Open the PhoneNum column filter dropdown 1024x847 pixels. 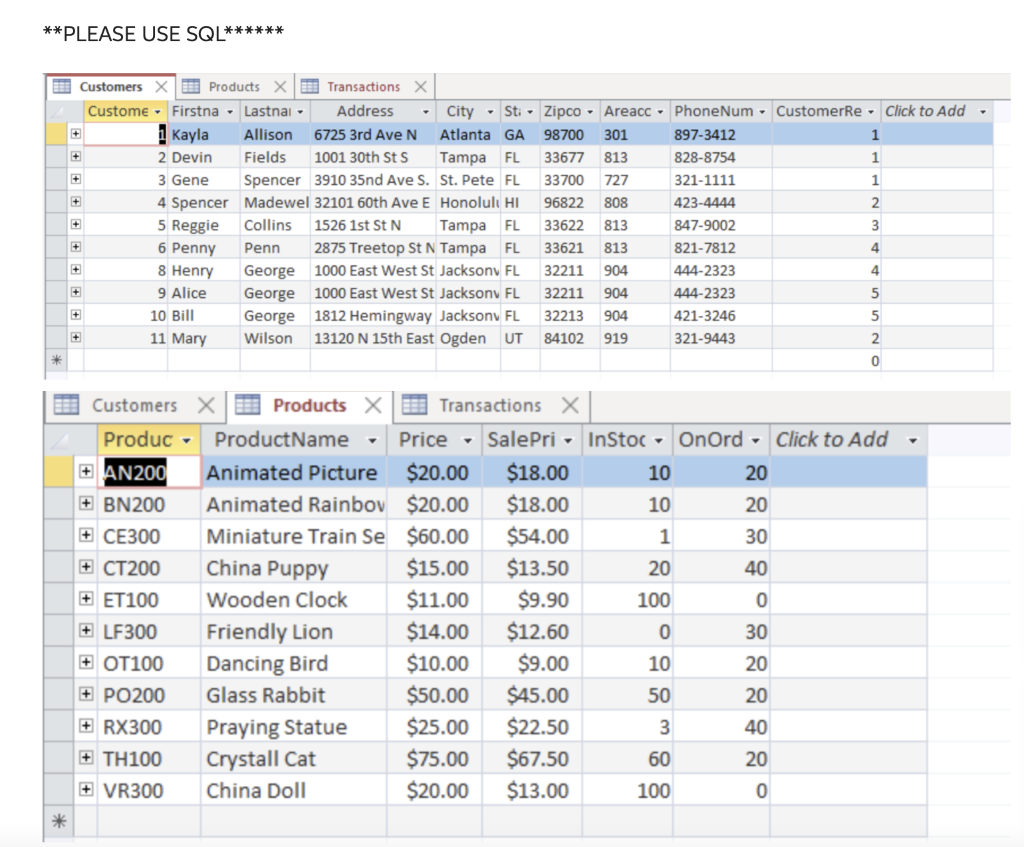point(762,112)
